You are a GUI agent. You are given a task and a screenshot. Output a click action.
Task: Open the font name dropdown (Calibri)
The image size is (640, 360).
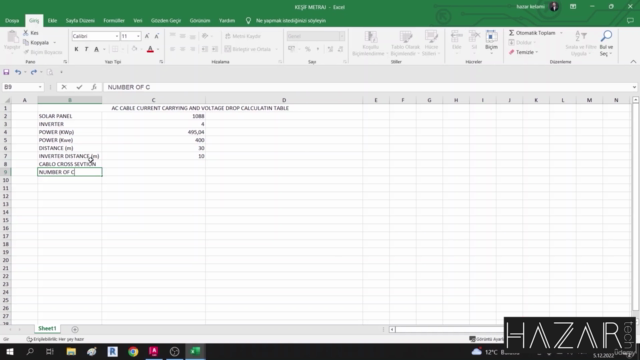pos(117,36)
